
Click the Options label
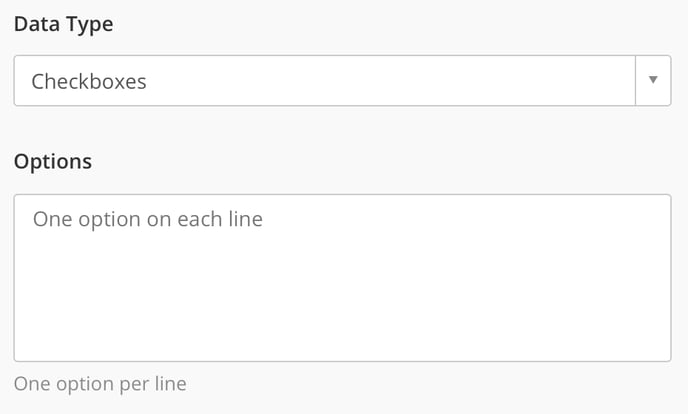pyautogui.click(x=52, y=161)
